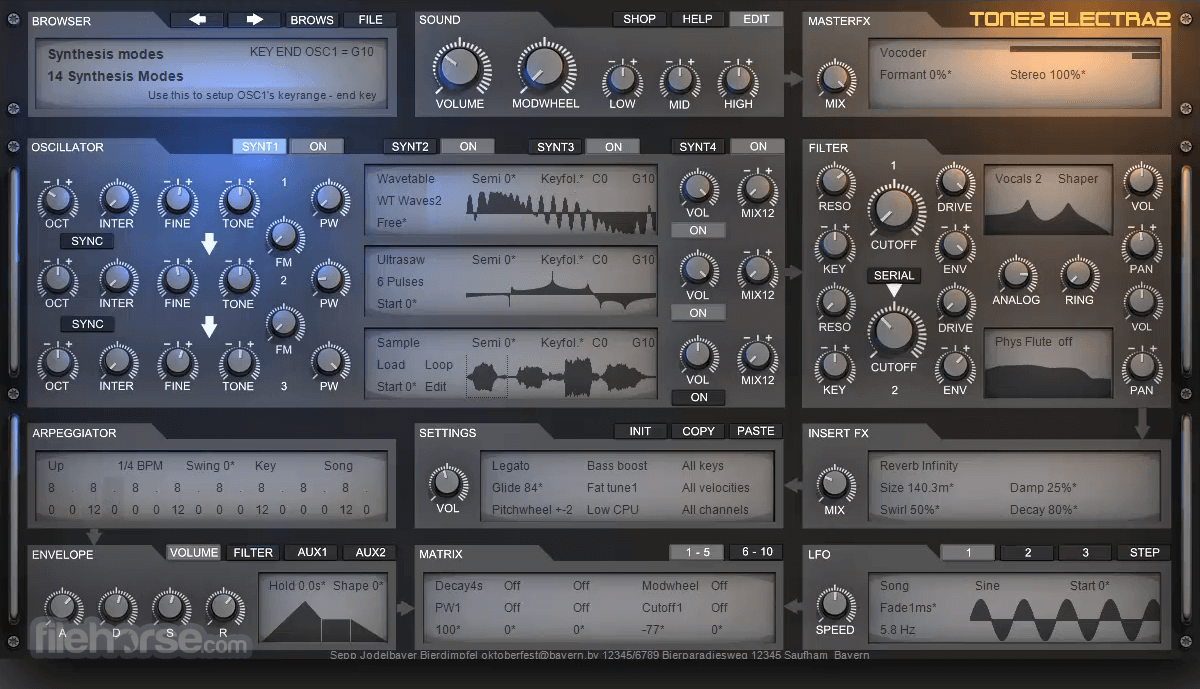Click the VOLUME knob in Sound panel
The height and width of the screenshot is (689, 1200).
459,68
